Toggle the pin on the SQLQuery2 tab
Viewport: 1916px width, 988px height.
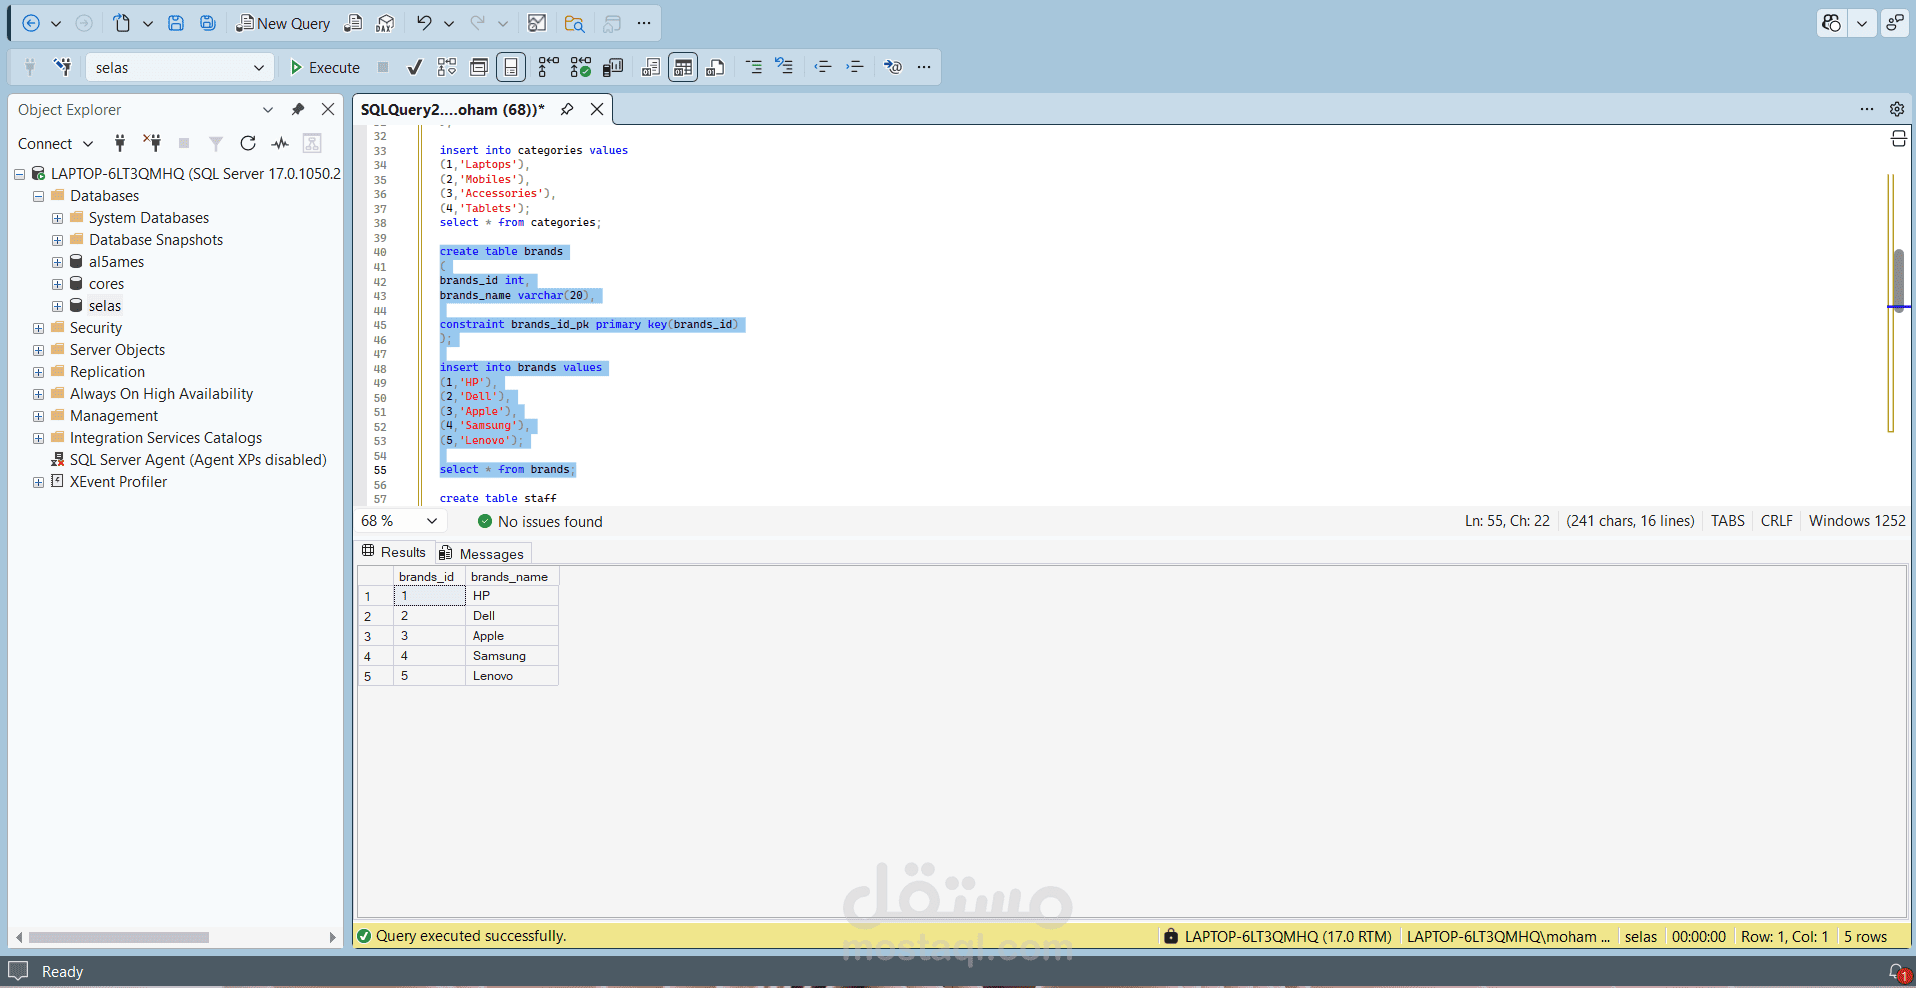pyautogui.click(x=567, y=109)
